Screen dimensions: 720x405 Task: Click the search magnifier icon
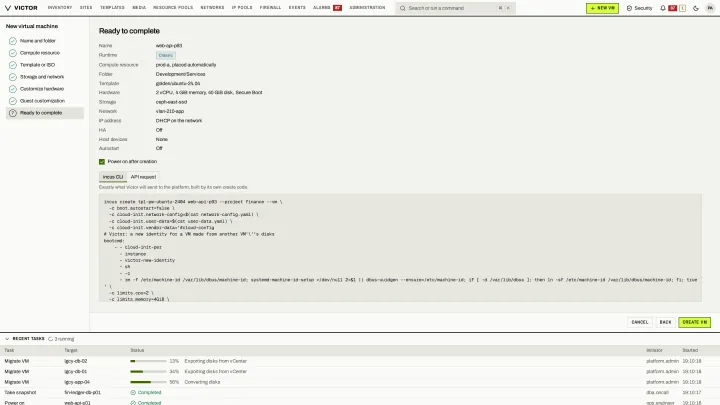tap(403, 8)
